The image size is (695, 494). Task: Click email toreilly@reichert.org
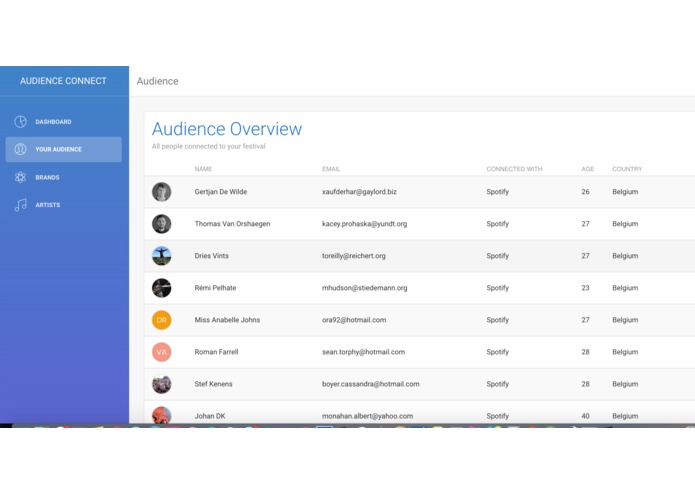tap(354, 256)
